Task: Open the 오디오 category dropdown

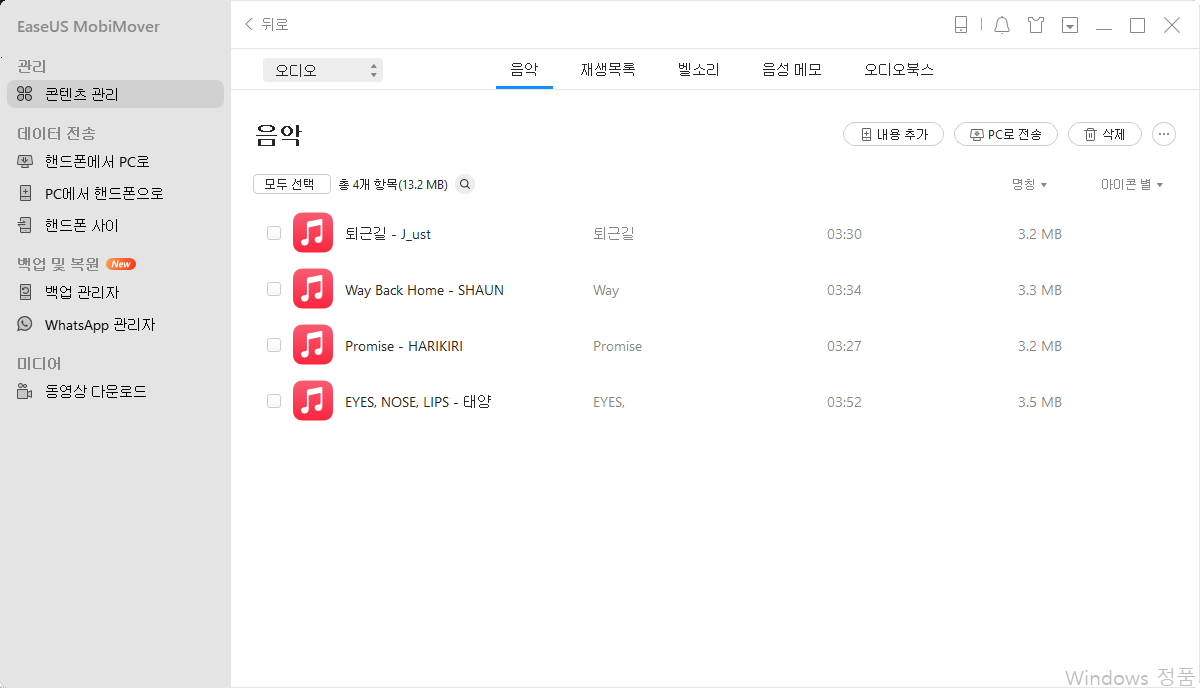Action: [x=323, y=70]
